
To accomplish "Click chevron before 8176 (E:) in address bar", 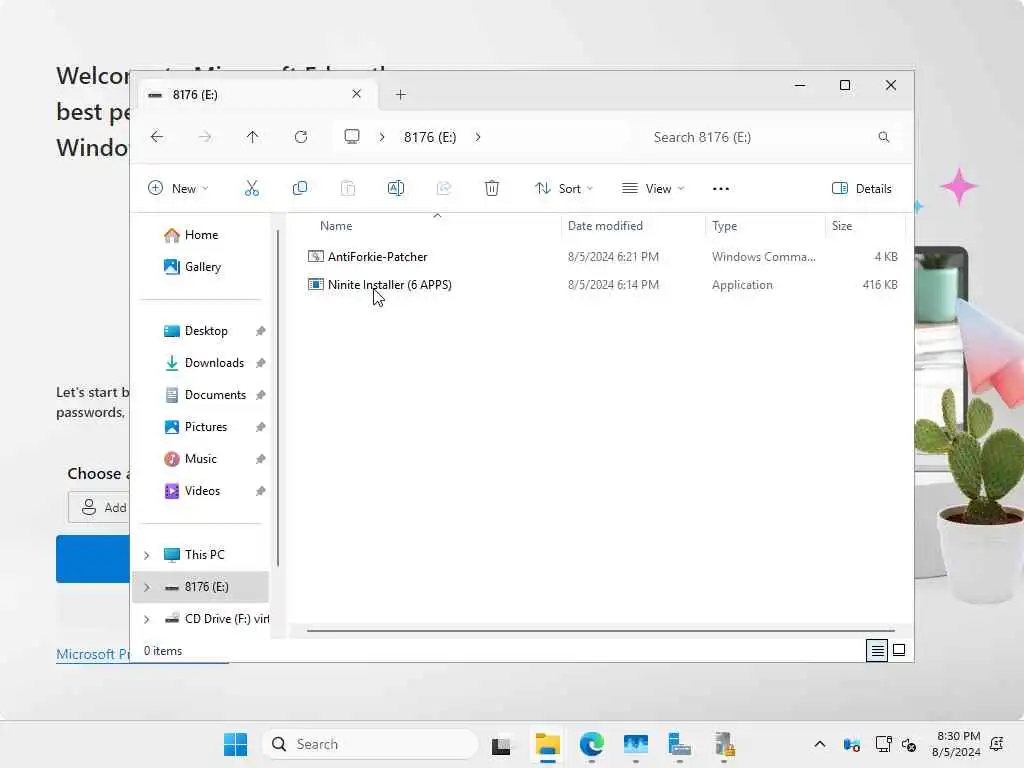I will [x=382, y=137].
